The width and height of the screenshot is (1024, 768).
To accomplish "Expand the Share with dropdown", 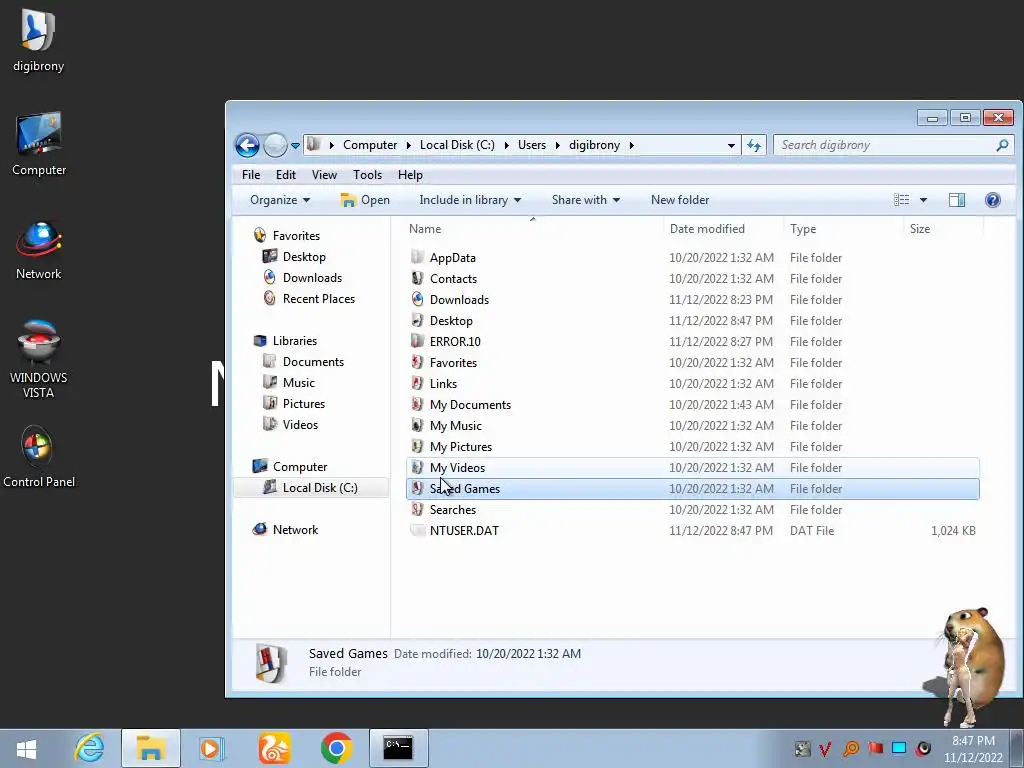I will click(x=586, y=200).
